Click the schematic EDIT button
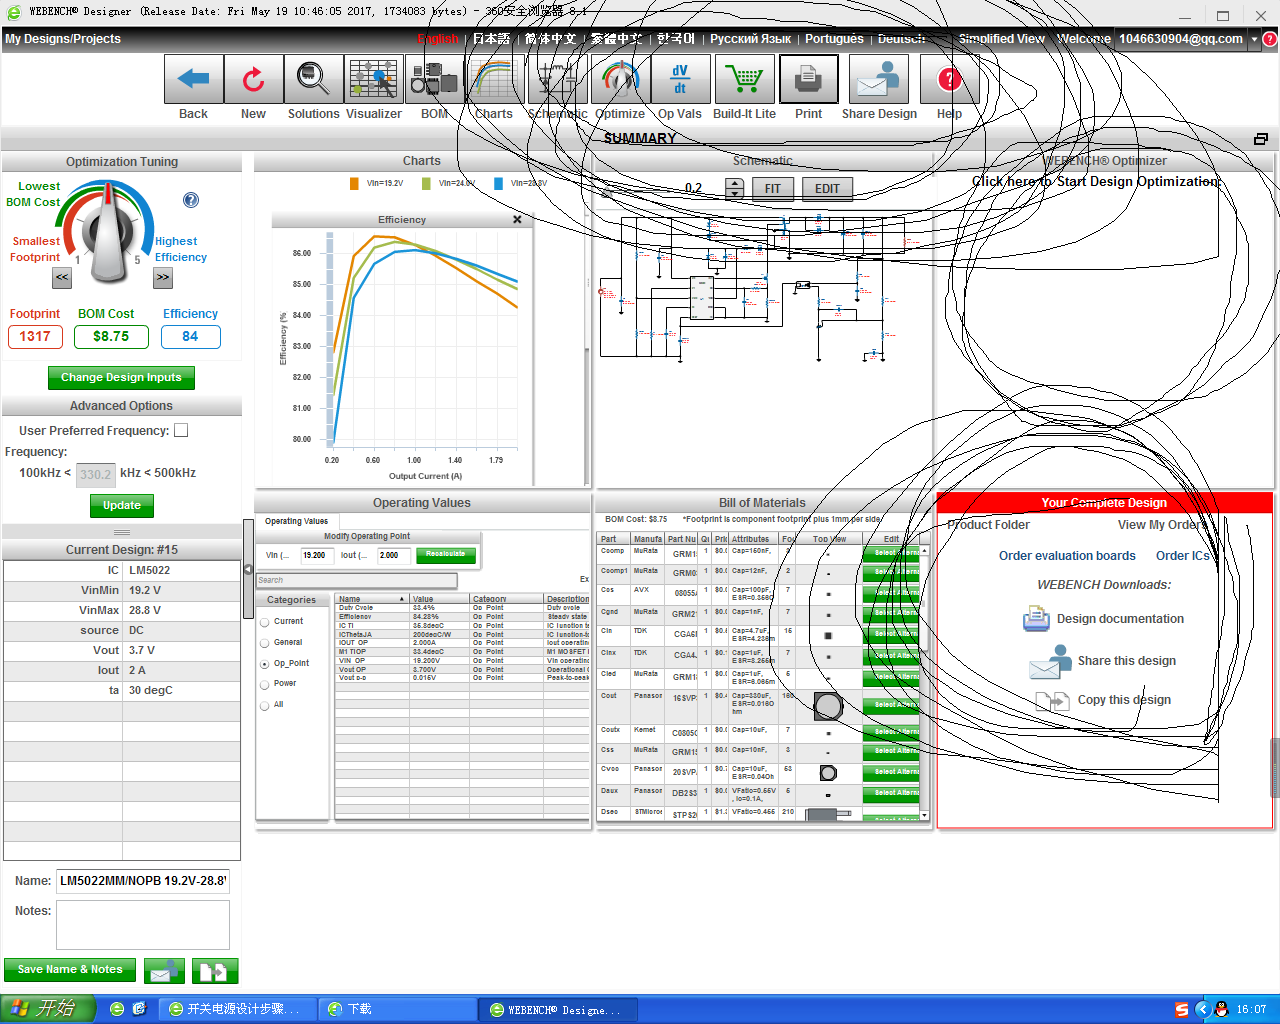The height and width of the screenshot is (1024, 1280). coord(827,188)
